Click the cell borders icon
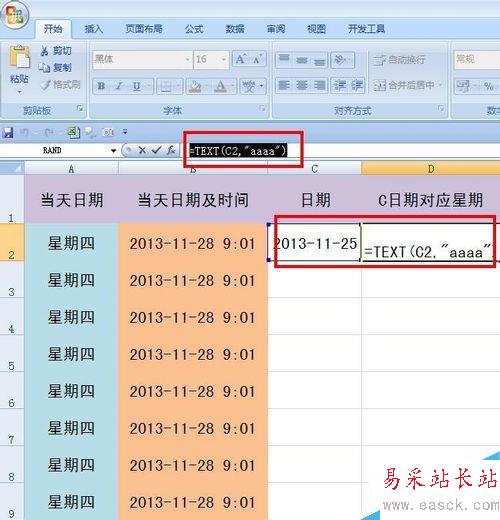The width and height of the screenshot is (500, 520). pyautogui.click(x=166, y=86)
